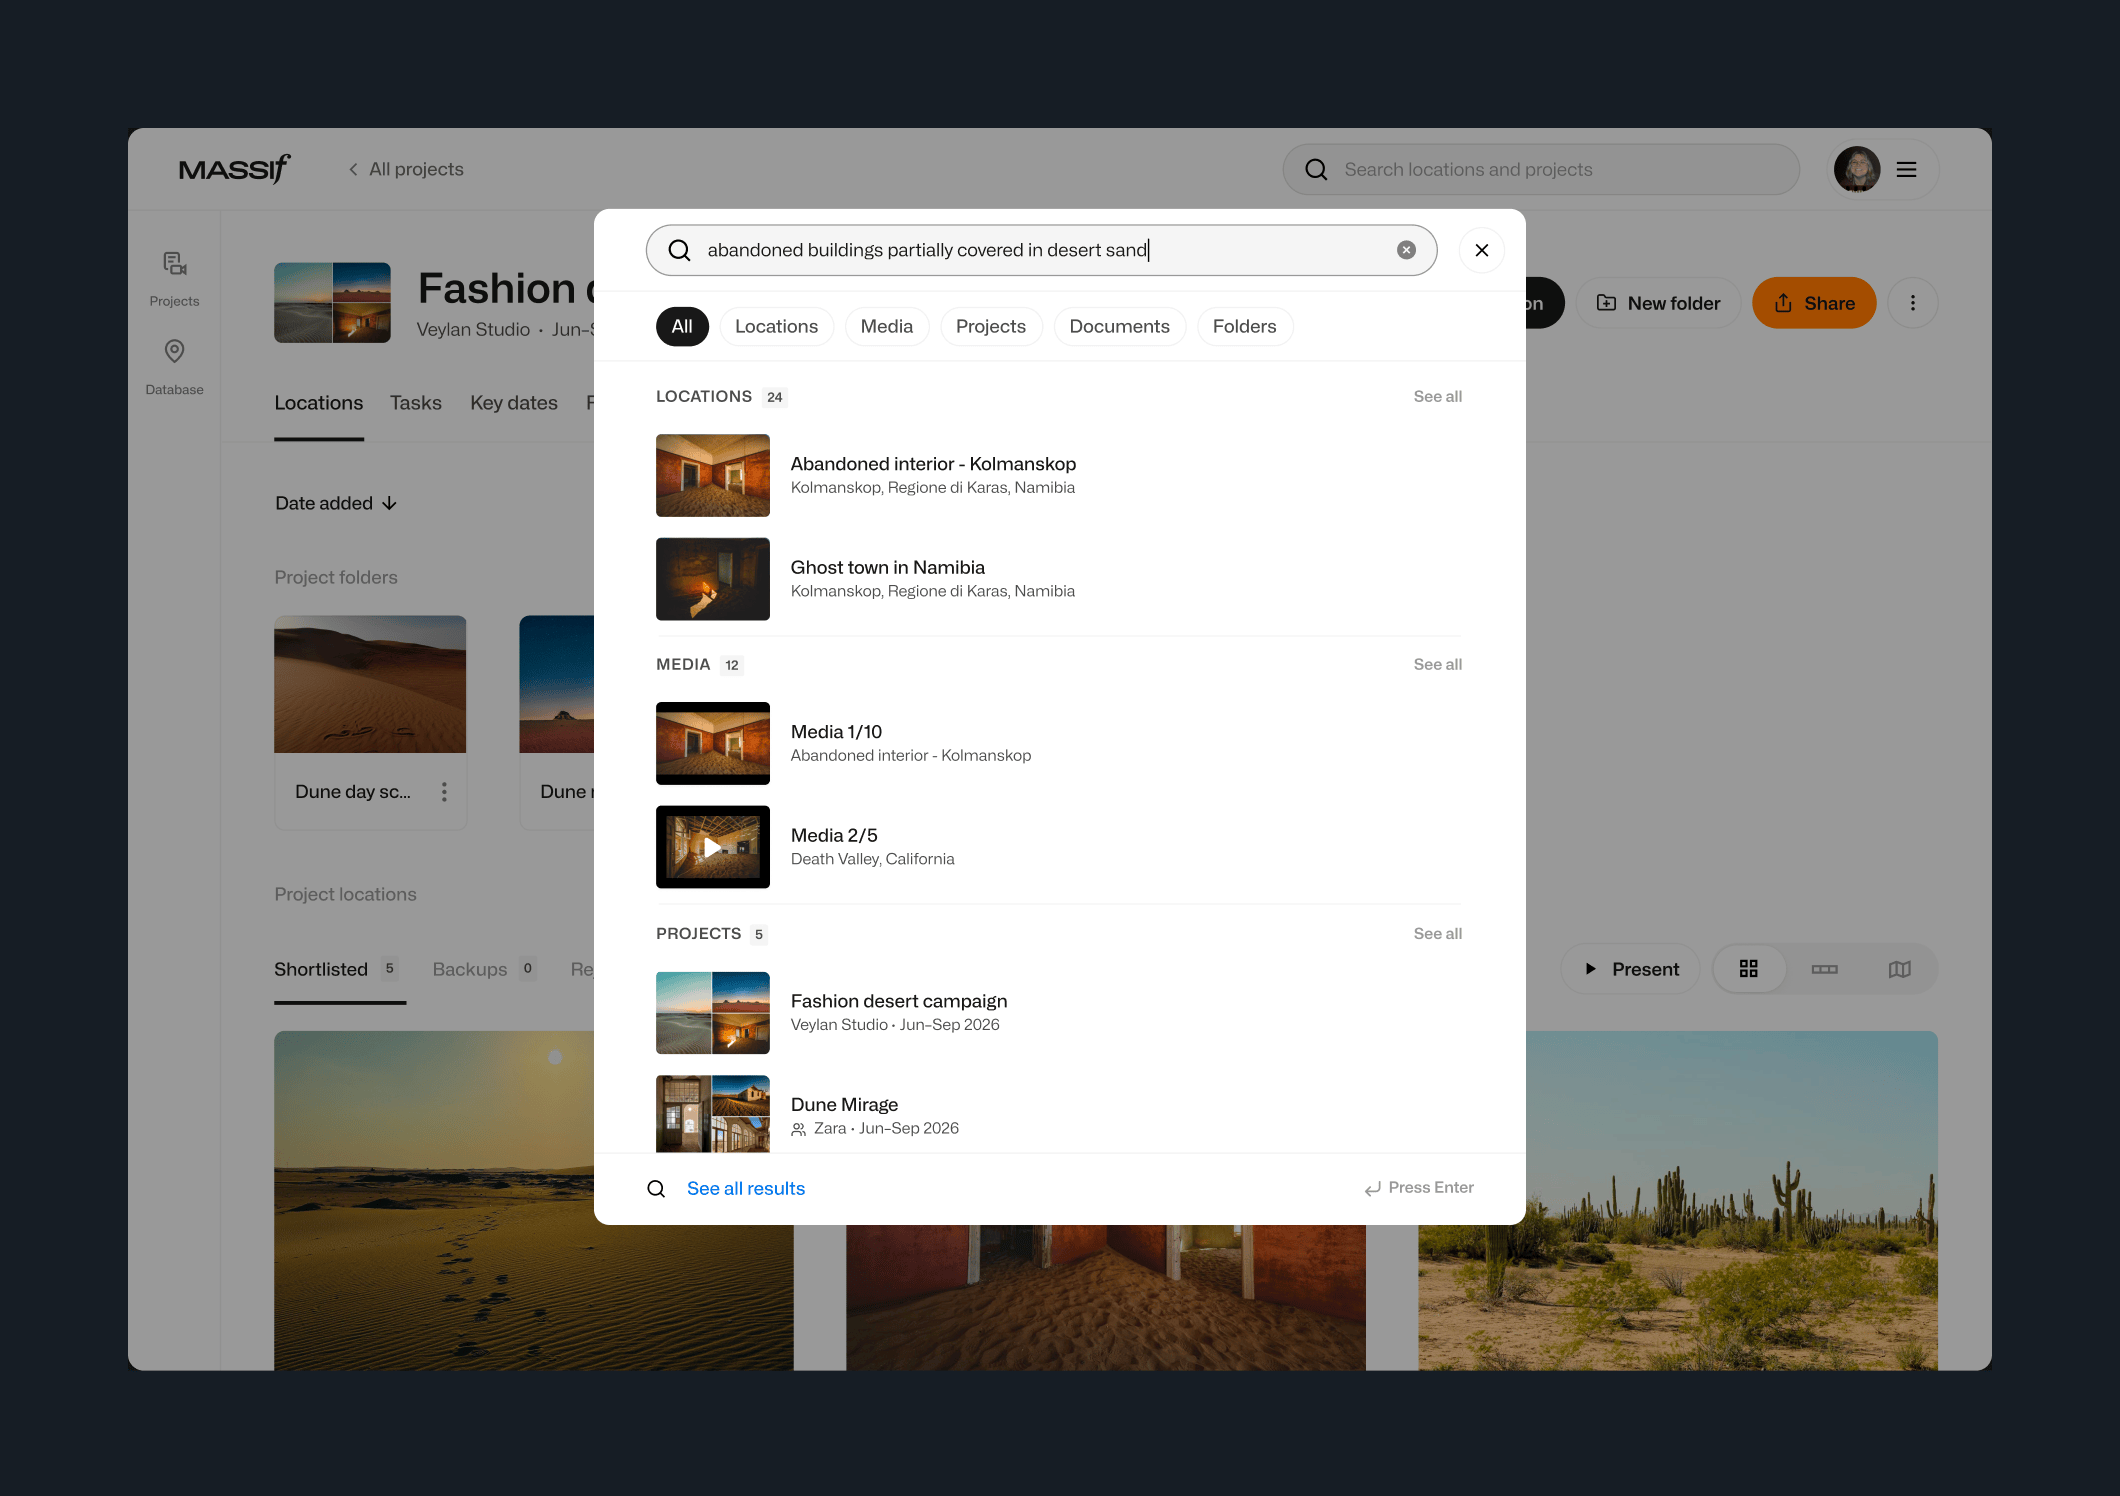This screenshot has width=2120, height=1496.
Task: Open the Backups tab
Action: 484,969
